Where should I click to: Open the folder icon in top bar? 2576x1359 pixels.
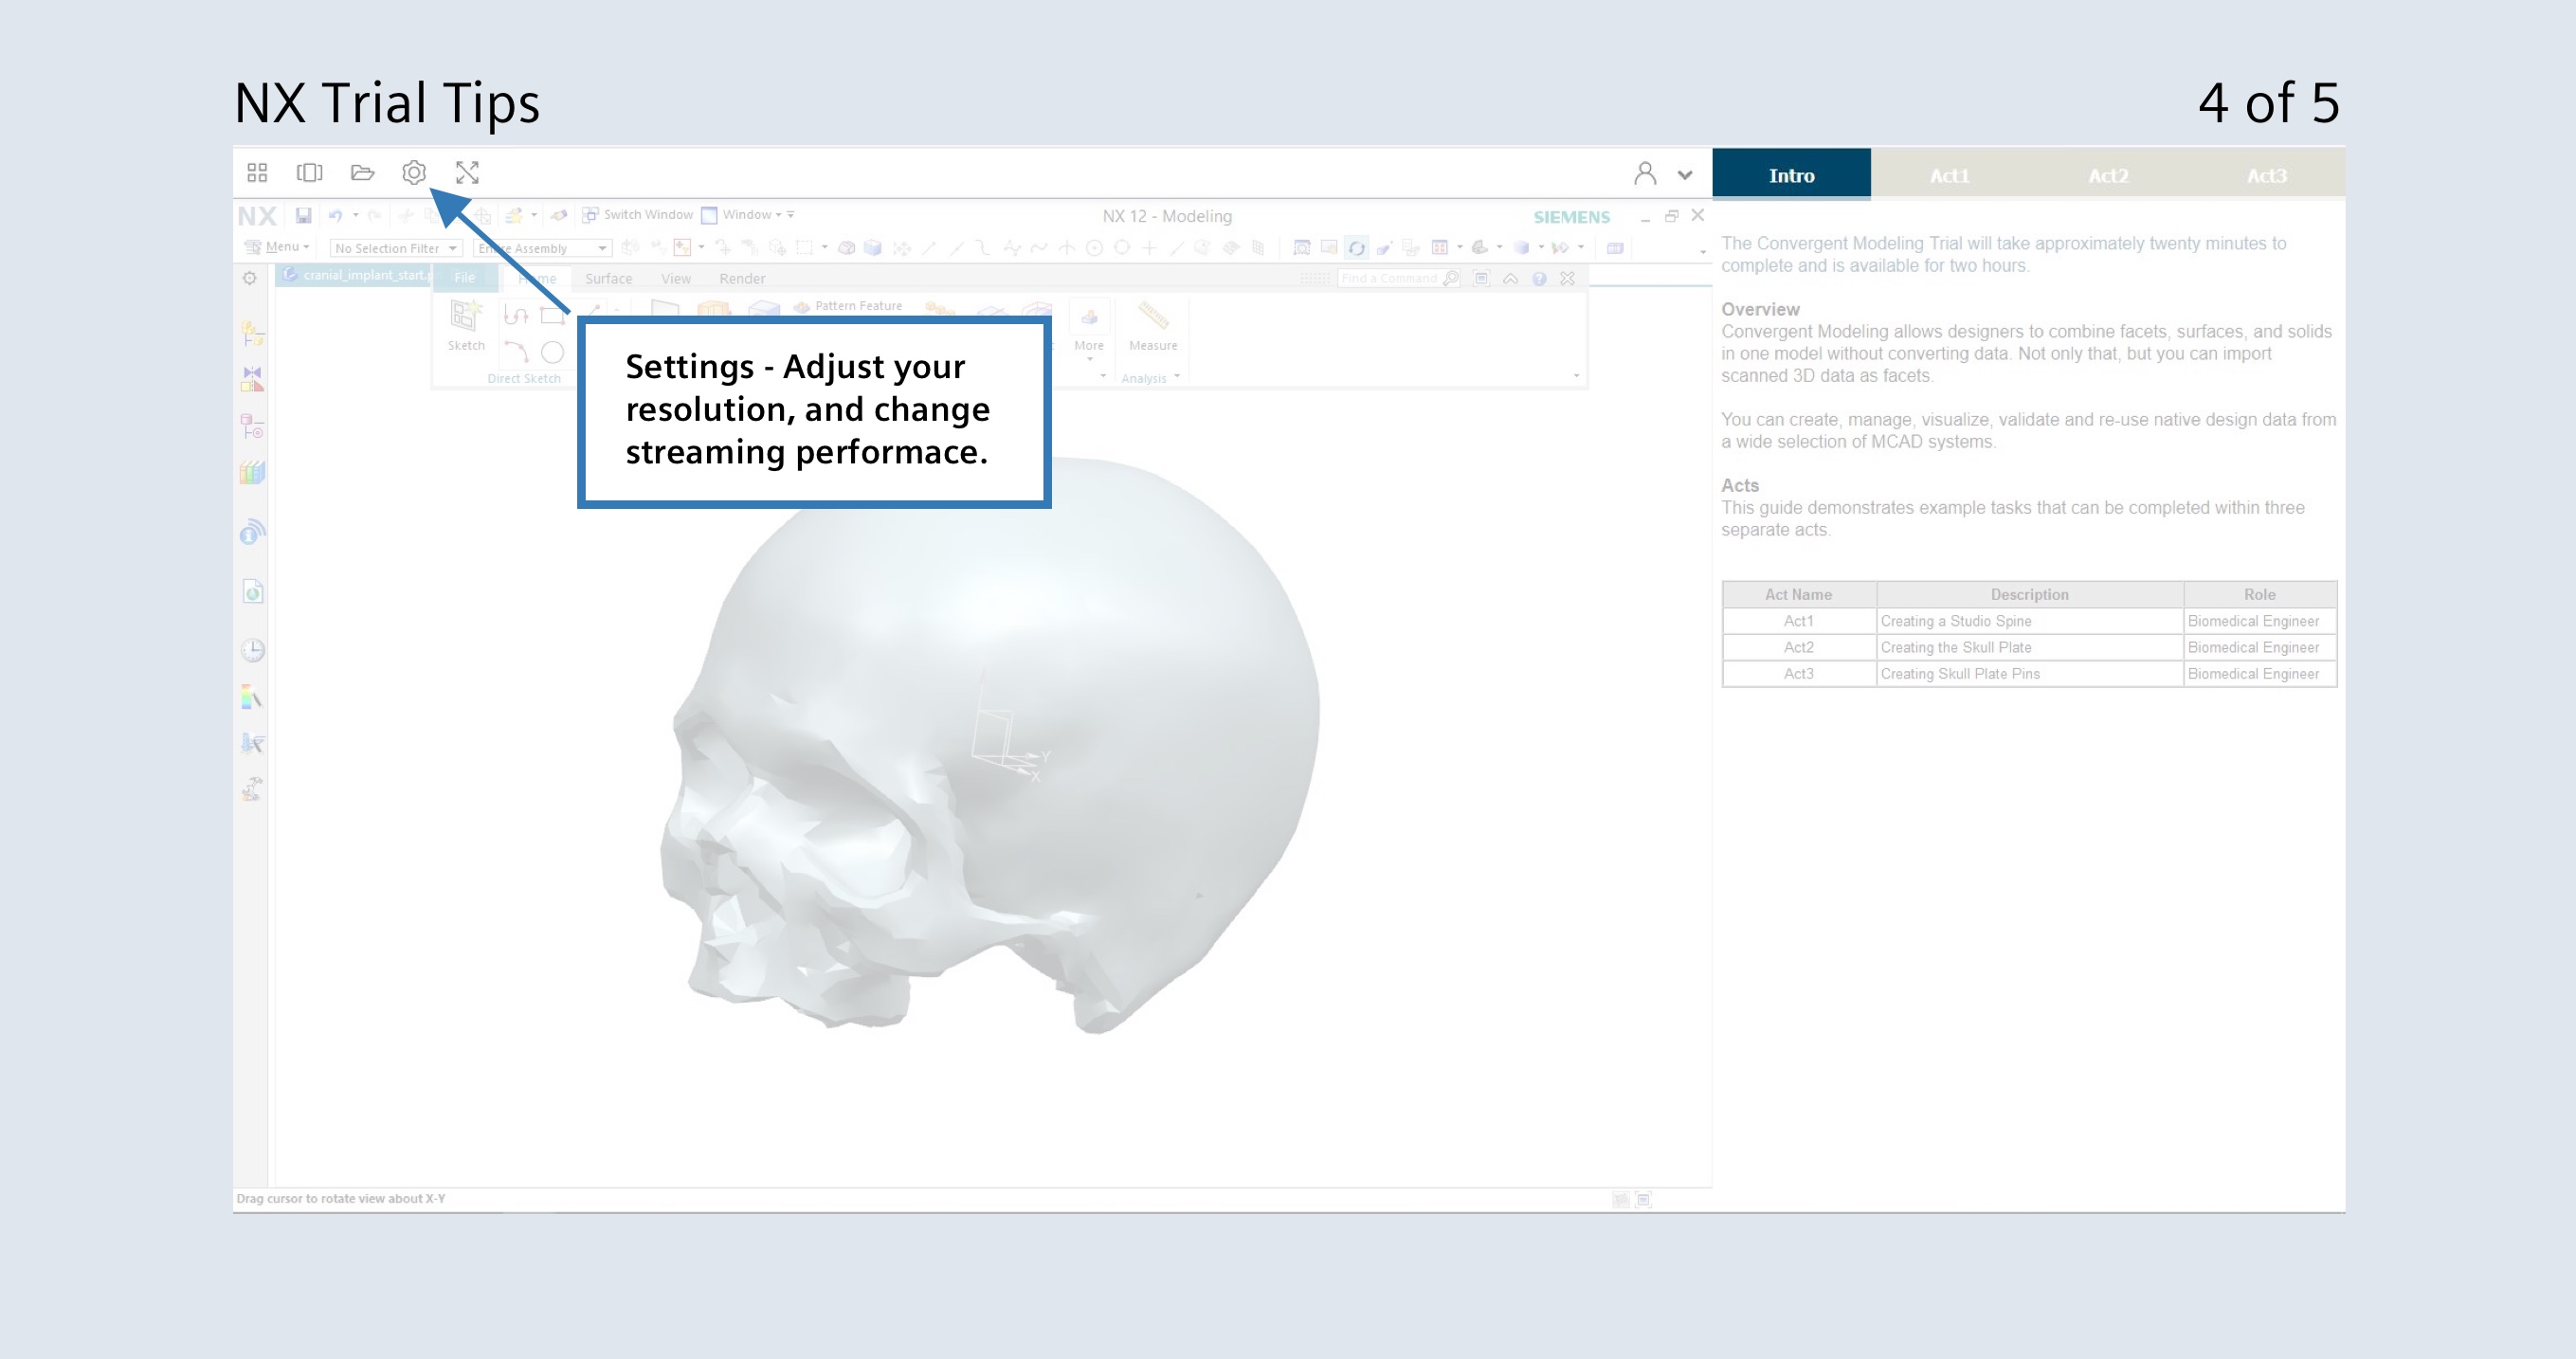click(x=362, y=173)
